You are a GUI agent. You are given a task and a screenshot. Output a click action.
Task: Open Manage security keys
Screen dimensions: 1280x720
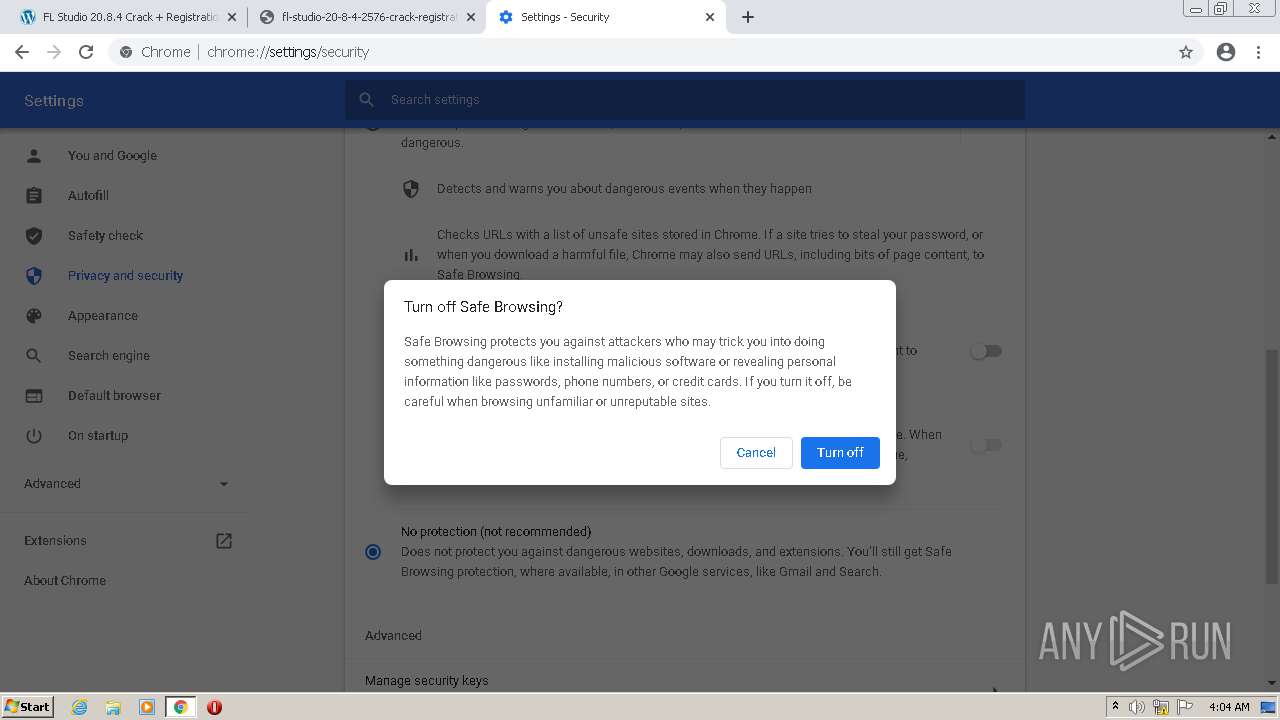(x=685, y=681)
